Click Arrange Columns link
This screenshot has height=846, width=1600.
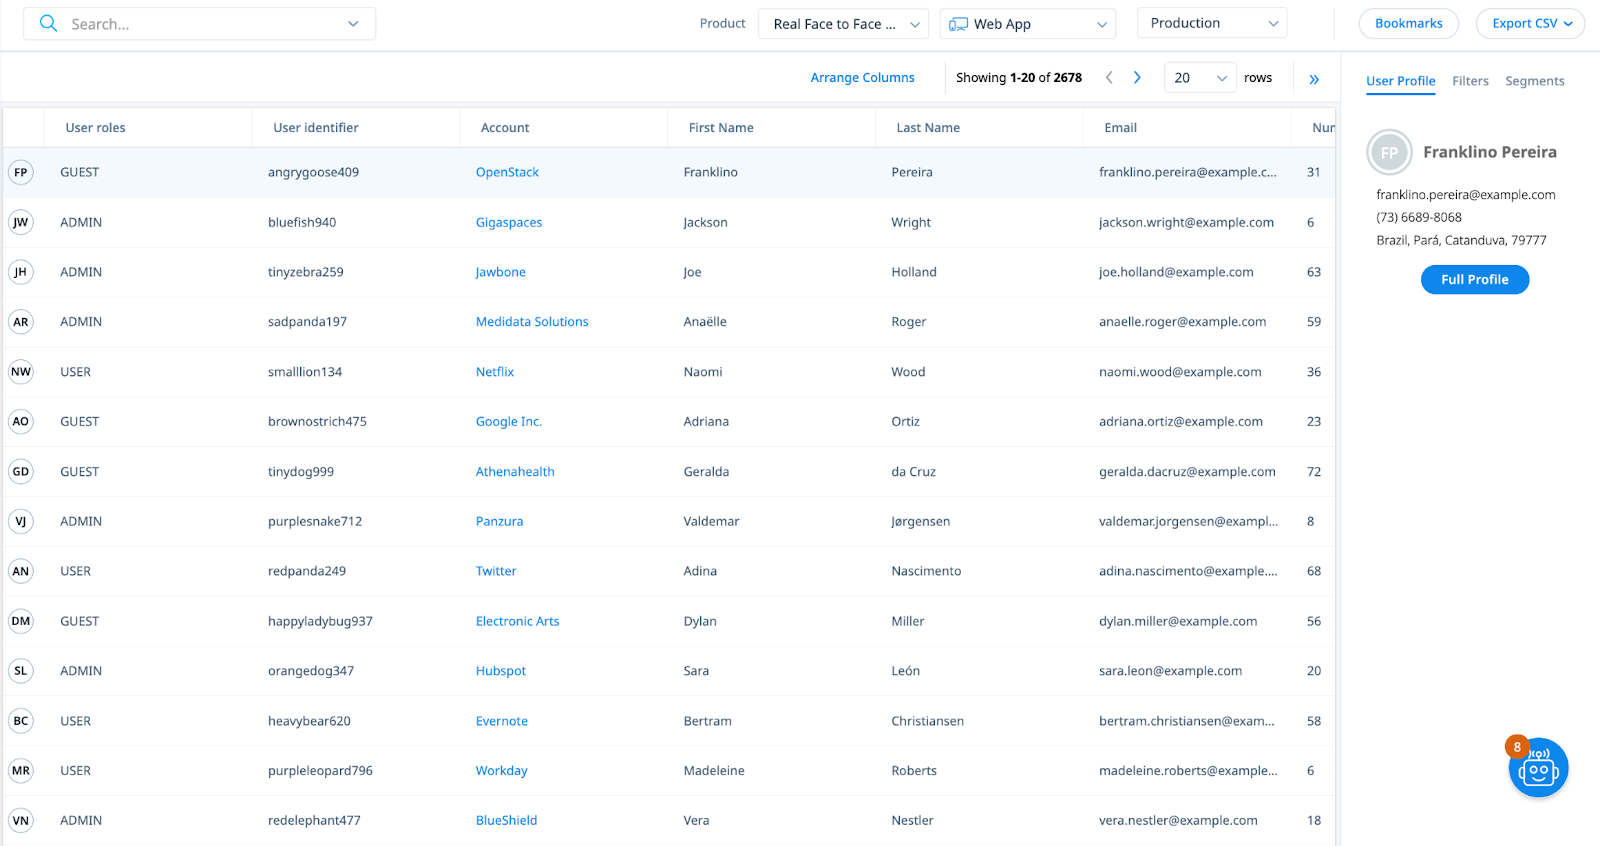(862, 78)
